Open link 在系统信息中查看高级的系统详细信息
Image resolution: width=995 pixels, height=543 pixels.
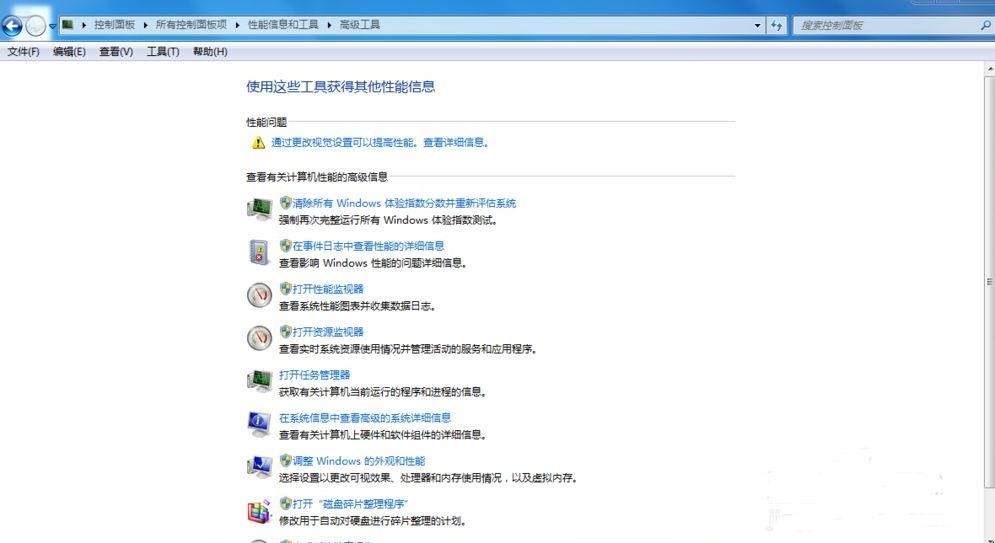tap(365, 418)
